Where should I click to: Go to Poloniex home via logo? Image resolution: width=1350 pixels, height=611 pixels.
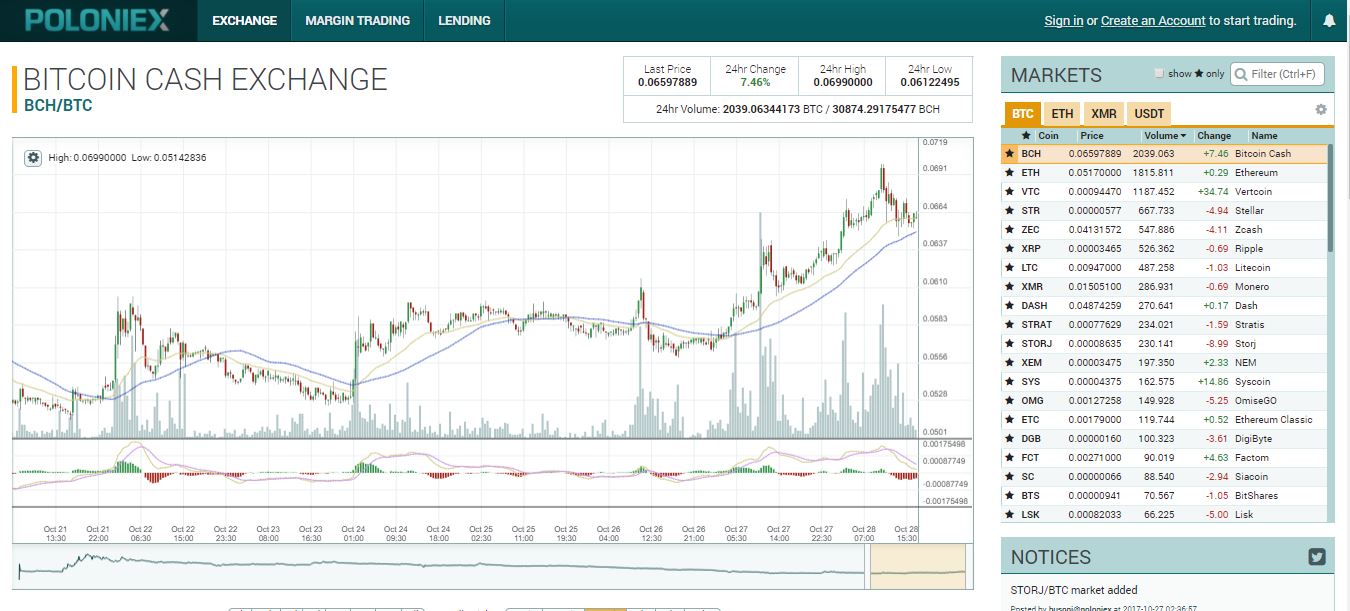[97, 20]
